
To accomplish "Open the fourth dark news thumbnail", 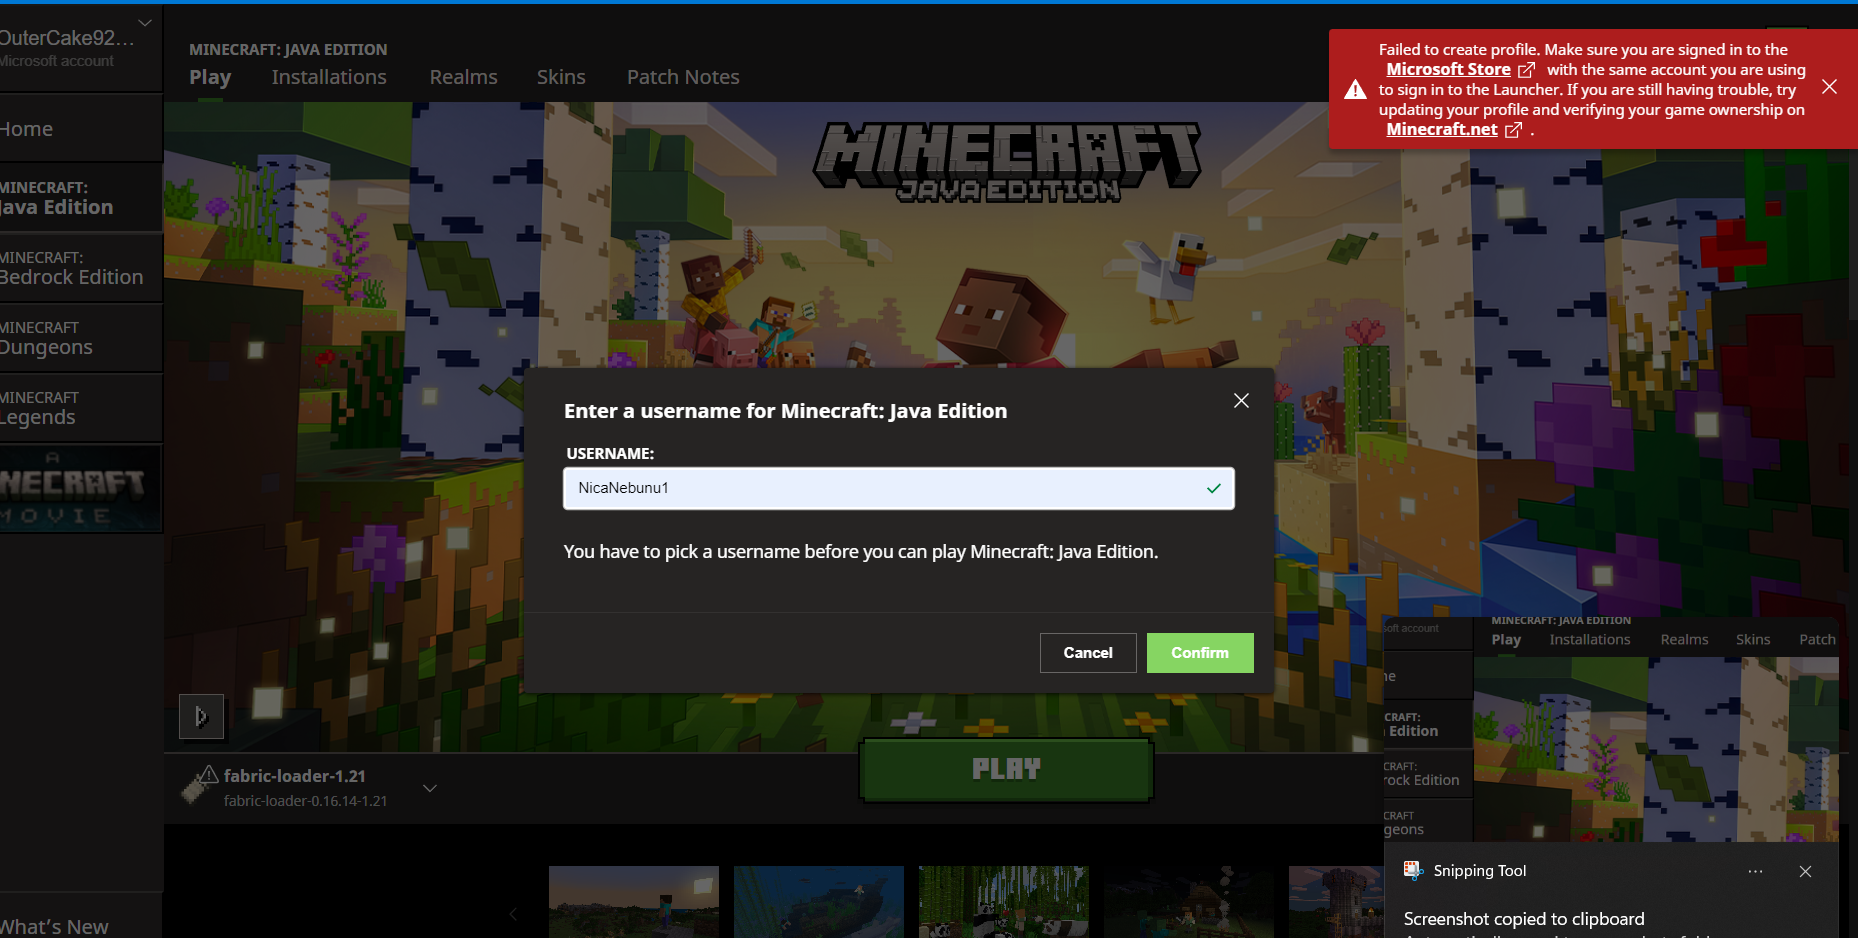I will point(1189,902).
